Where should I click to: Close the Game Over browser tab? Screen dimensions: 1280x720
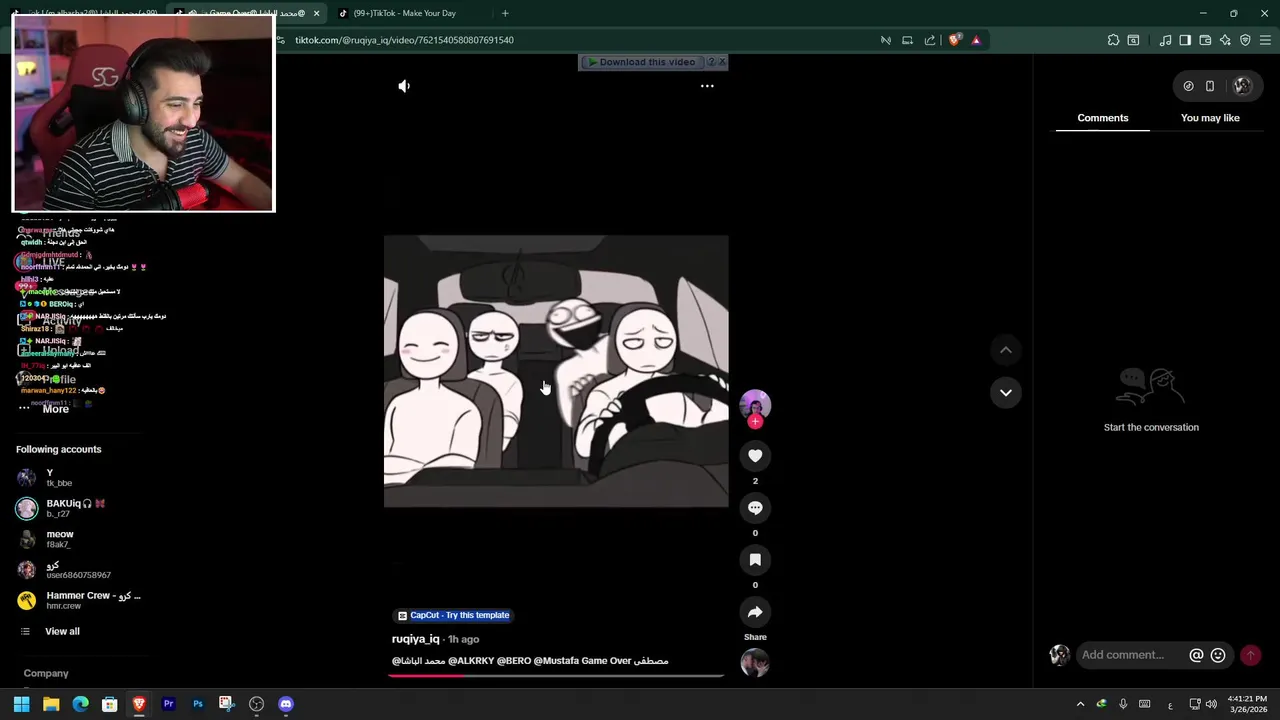click(x=316, y=14)
